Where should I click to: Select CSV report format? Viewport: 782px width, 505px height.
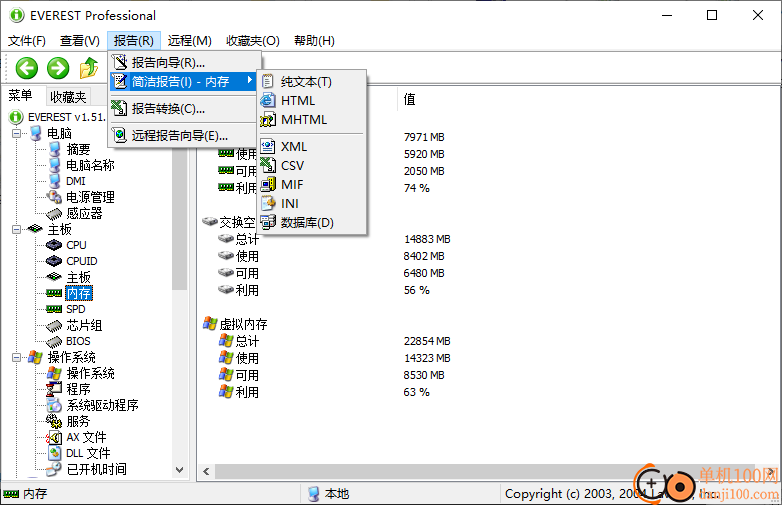point(312,165)
